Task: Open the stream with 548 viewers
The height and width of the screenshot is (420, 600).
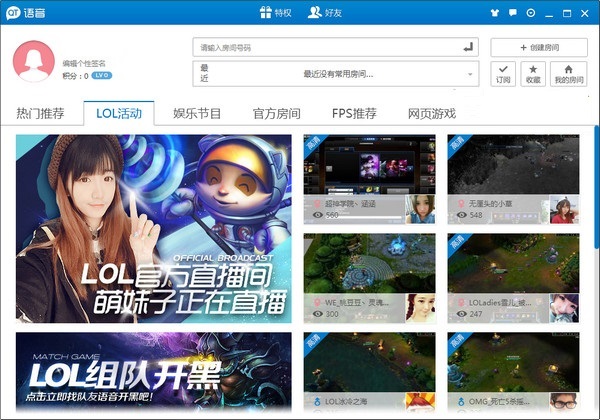Action: click(513, 179)
